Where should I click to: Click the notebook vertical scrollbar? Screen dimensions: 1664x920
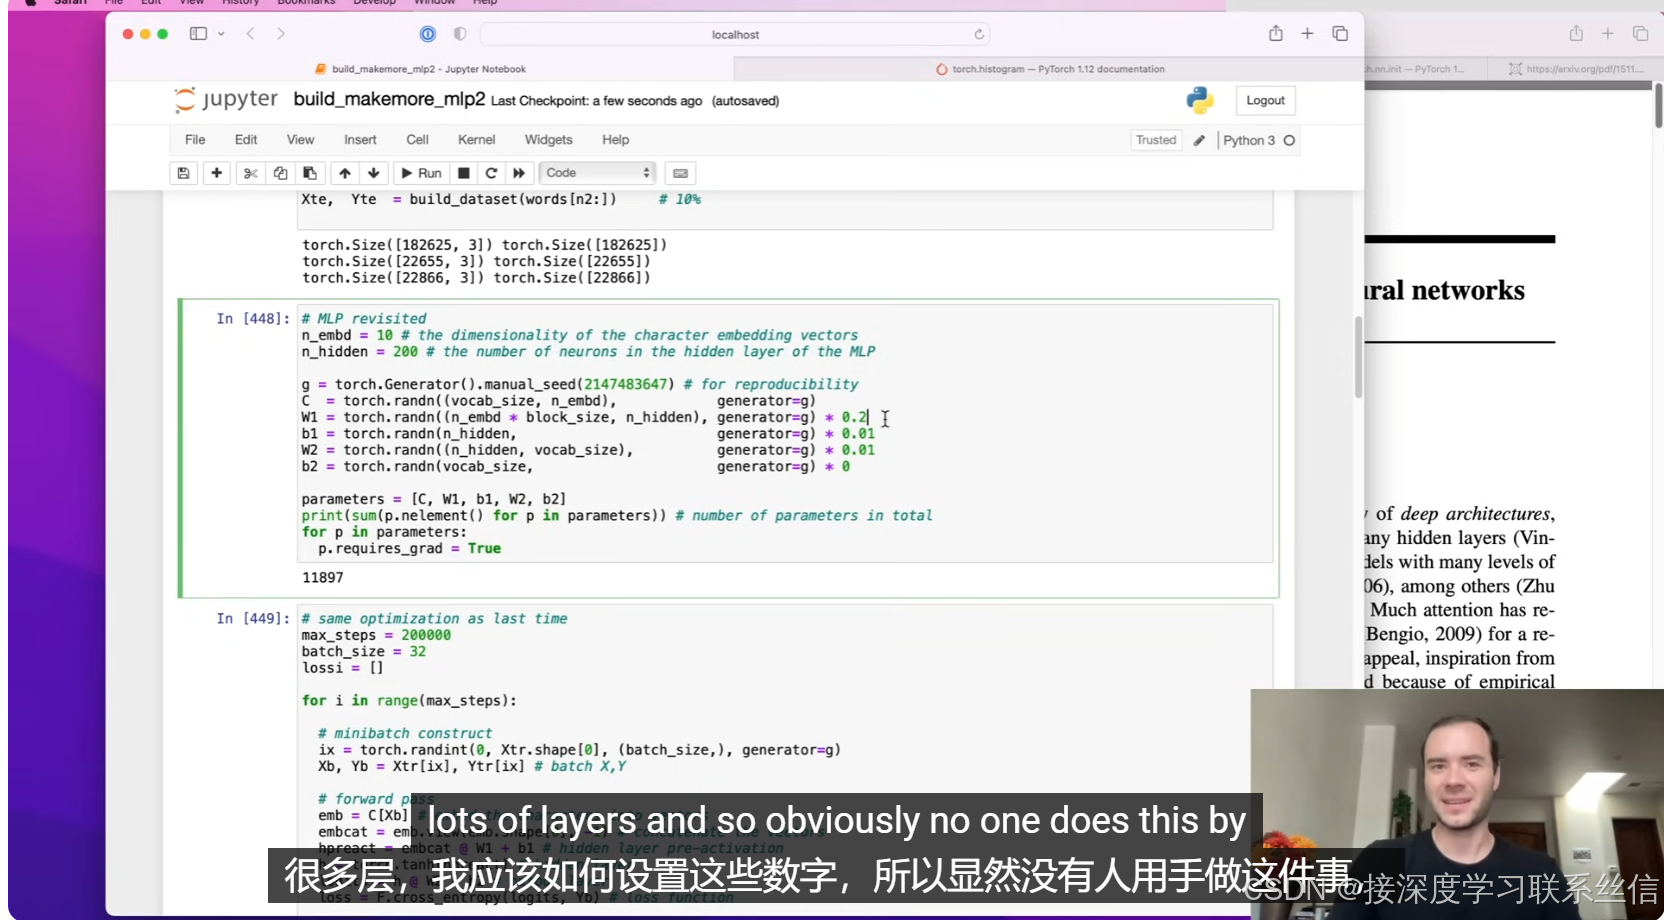1358,357
